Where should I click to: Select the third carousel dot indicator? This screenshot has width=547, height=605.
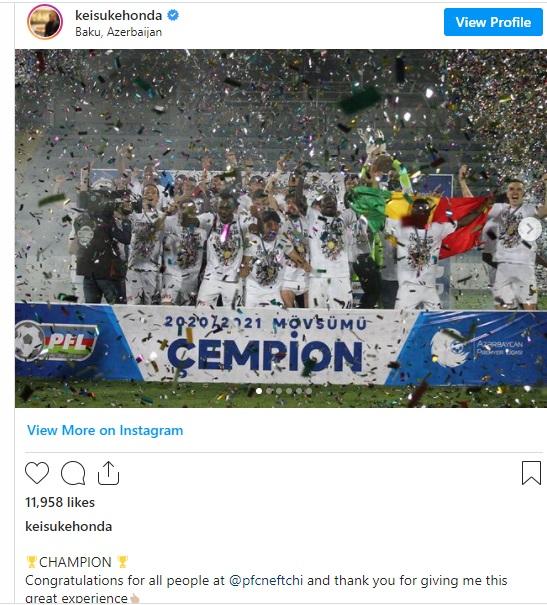(x=279, y=391)
